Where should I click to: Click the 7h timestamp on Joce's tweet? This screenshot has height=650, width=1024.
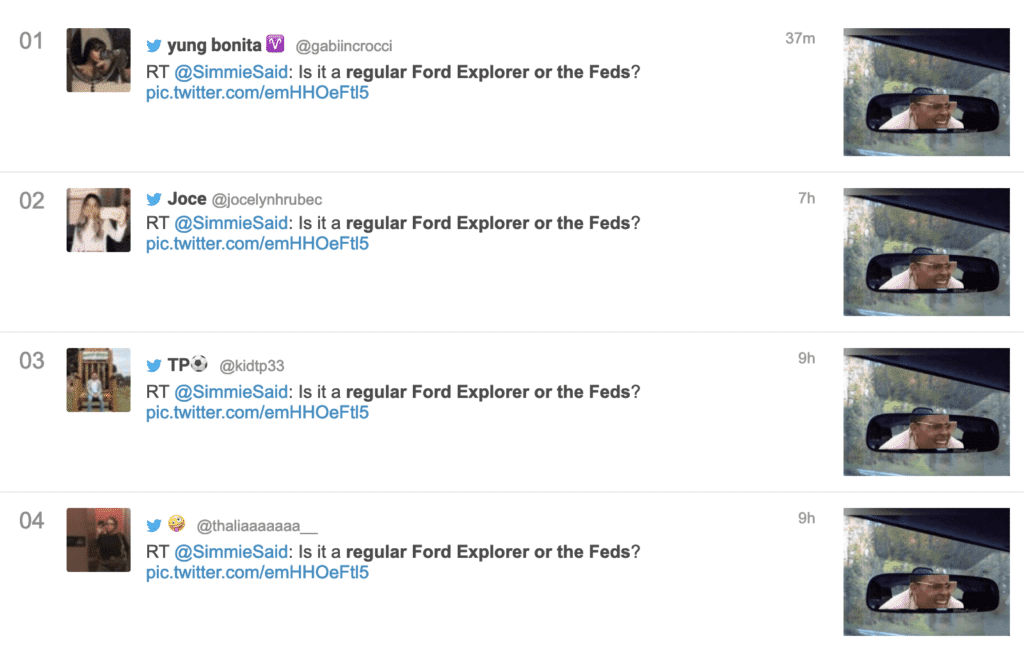point(807,199)
